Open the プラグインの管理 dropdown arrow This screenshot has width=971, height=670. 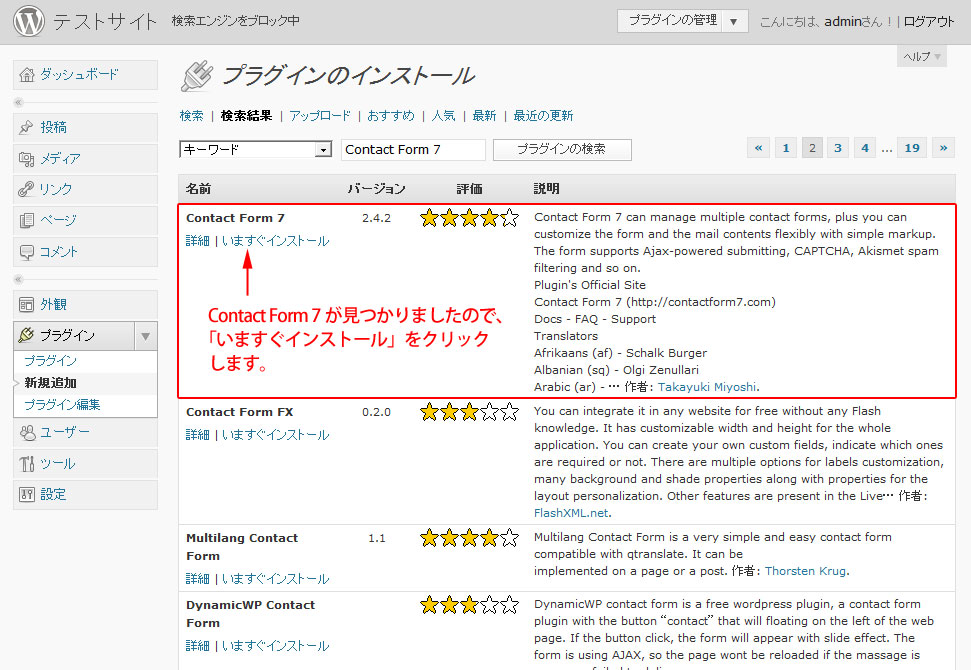734,21
